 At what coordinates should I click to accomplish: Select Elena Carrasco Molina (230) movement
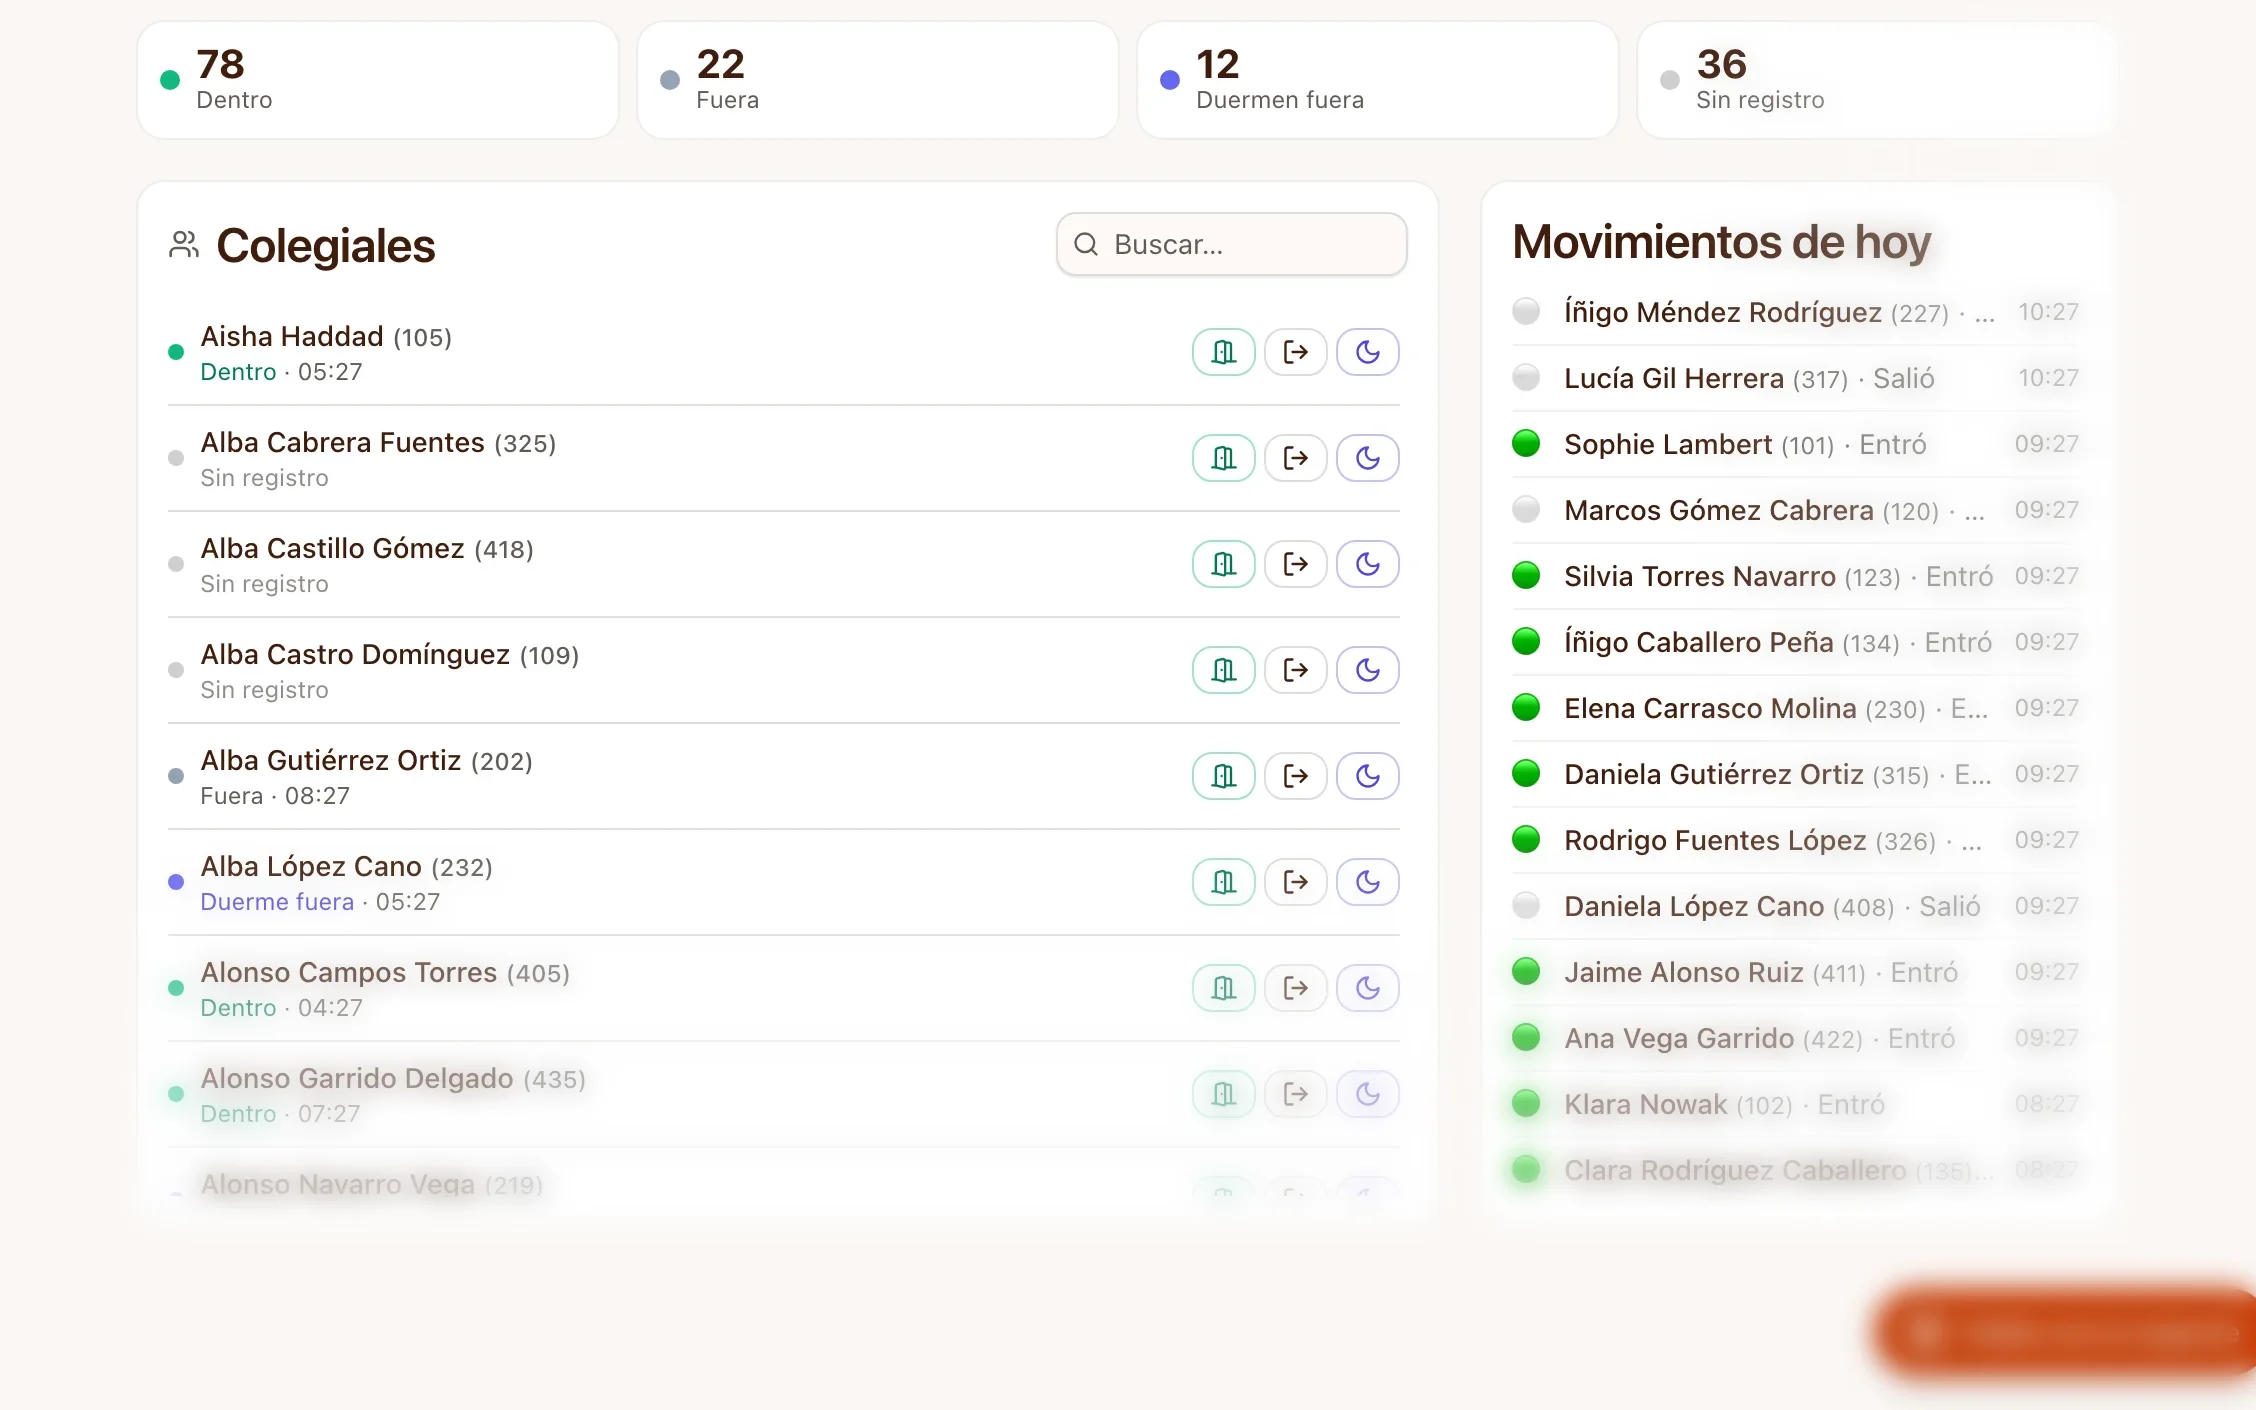coord(1796,708)
